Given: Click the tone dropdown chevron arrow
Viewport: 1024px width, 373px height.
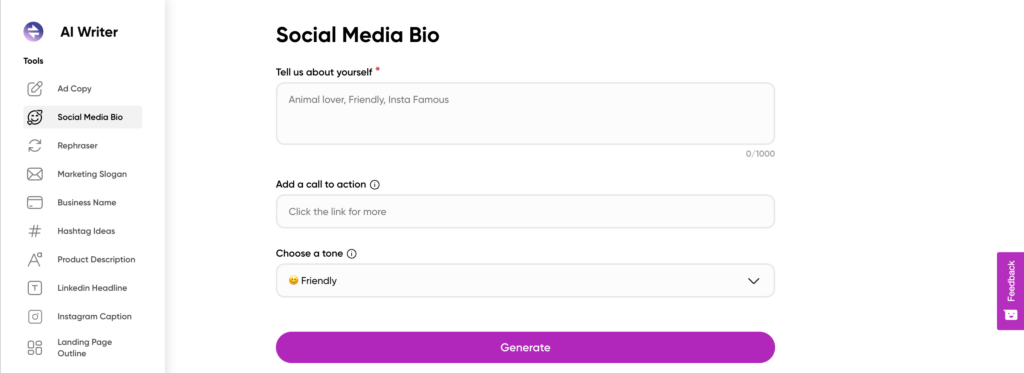Looking at the screenshot, I should coord(754,281).
